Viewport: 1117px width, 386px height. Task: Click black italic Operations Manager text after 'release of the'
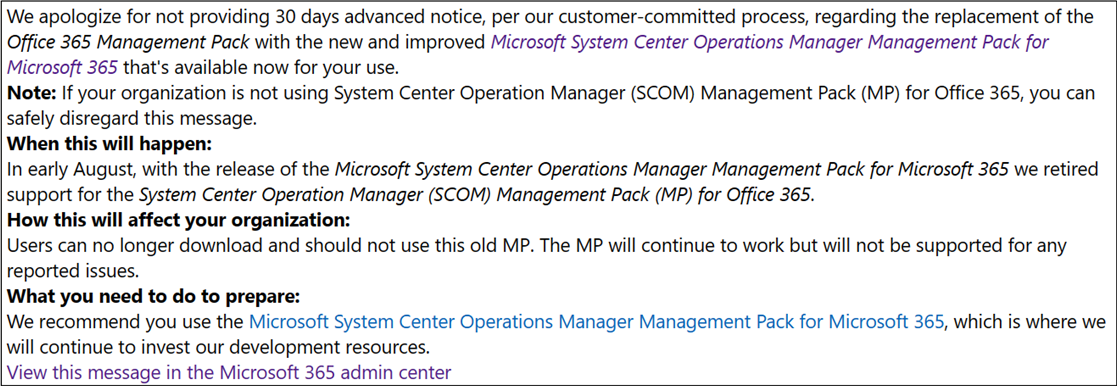[x=671, y=169]
